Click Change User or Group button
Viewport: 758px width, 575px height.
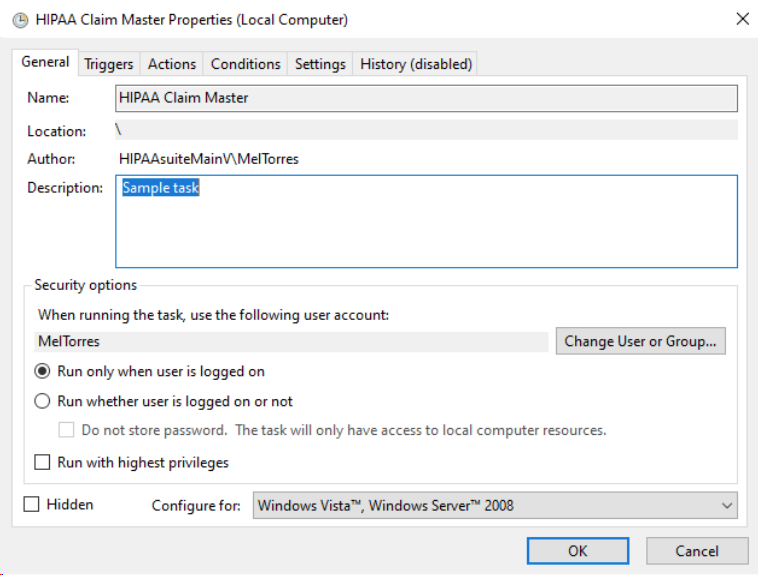click(x=641, y=341)
